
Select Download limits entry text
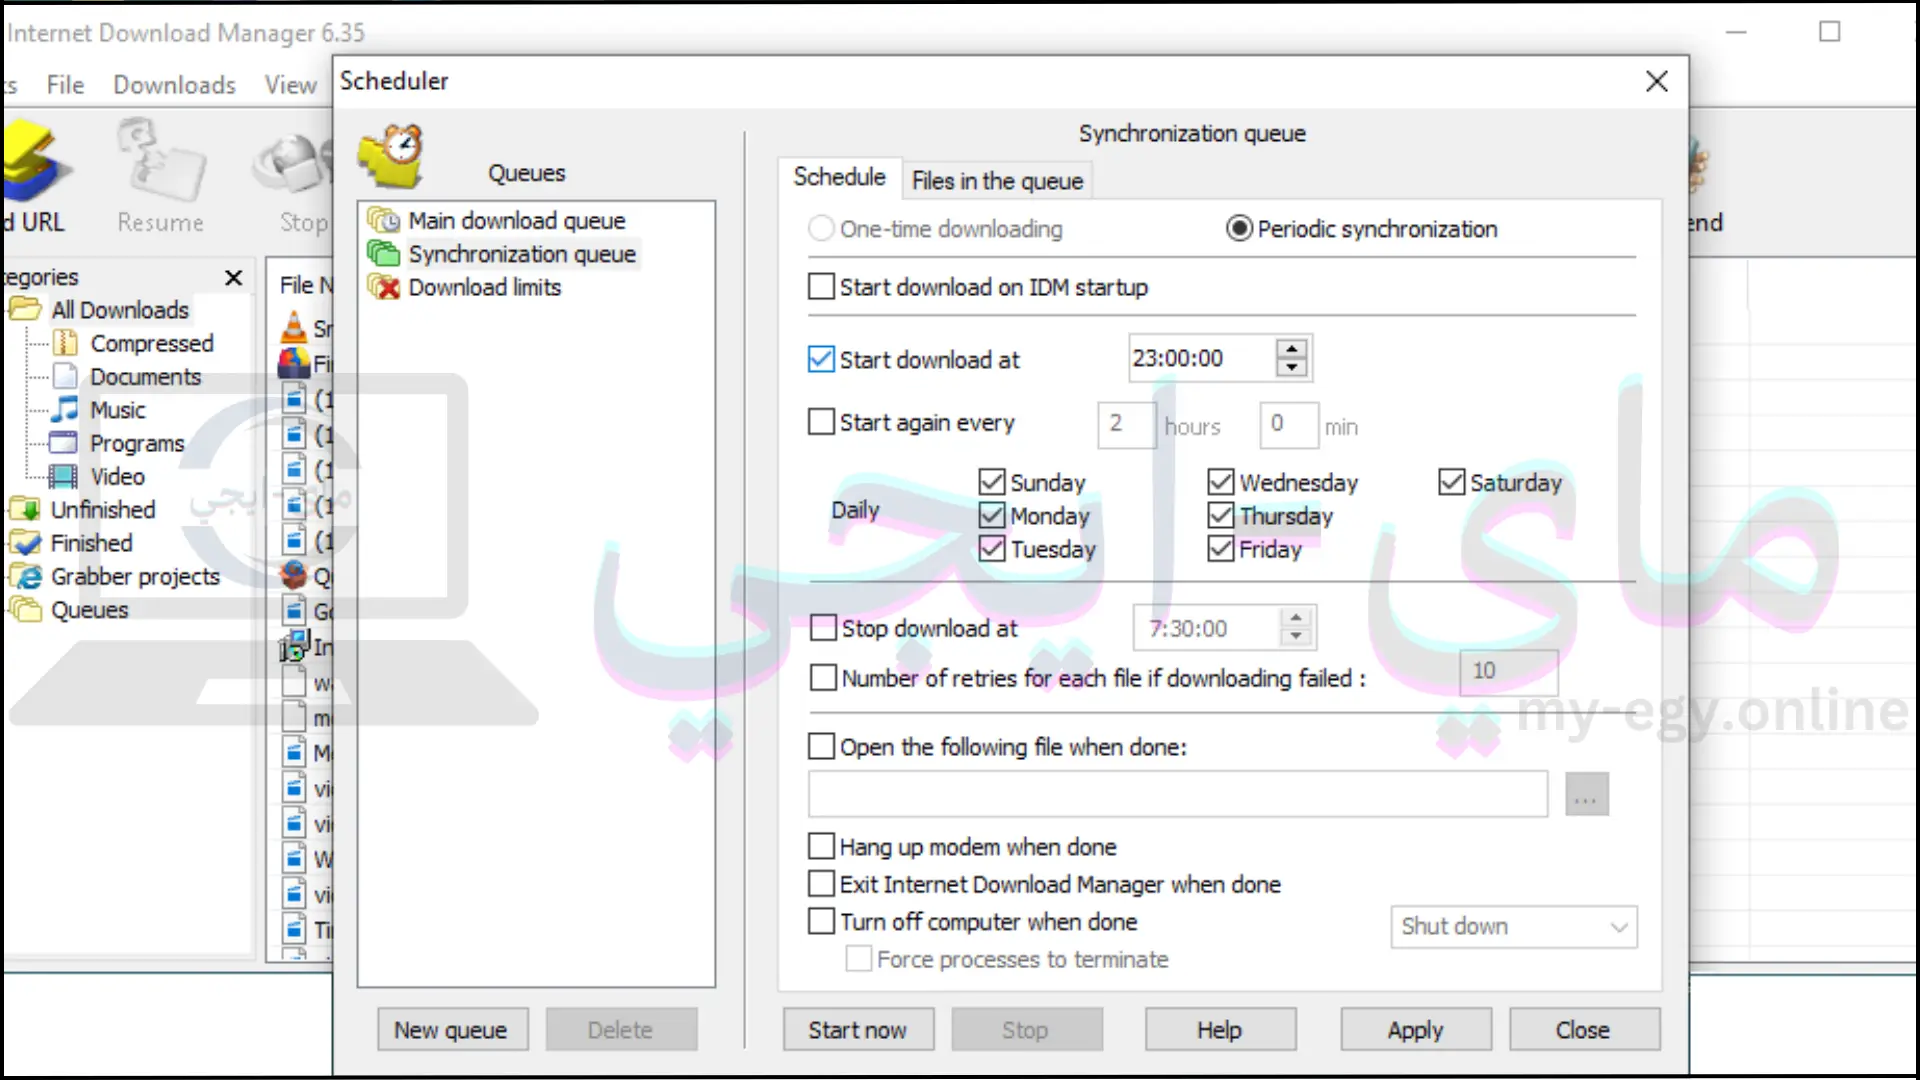tap(485, 287)
